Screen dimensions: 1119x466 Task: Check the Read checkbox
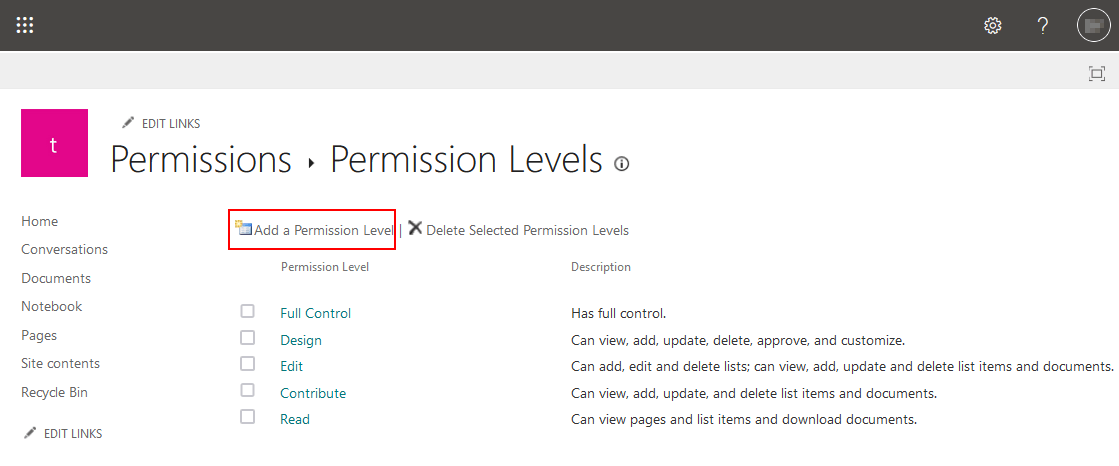click(x=247, y=416)
